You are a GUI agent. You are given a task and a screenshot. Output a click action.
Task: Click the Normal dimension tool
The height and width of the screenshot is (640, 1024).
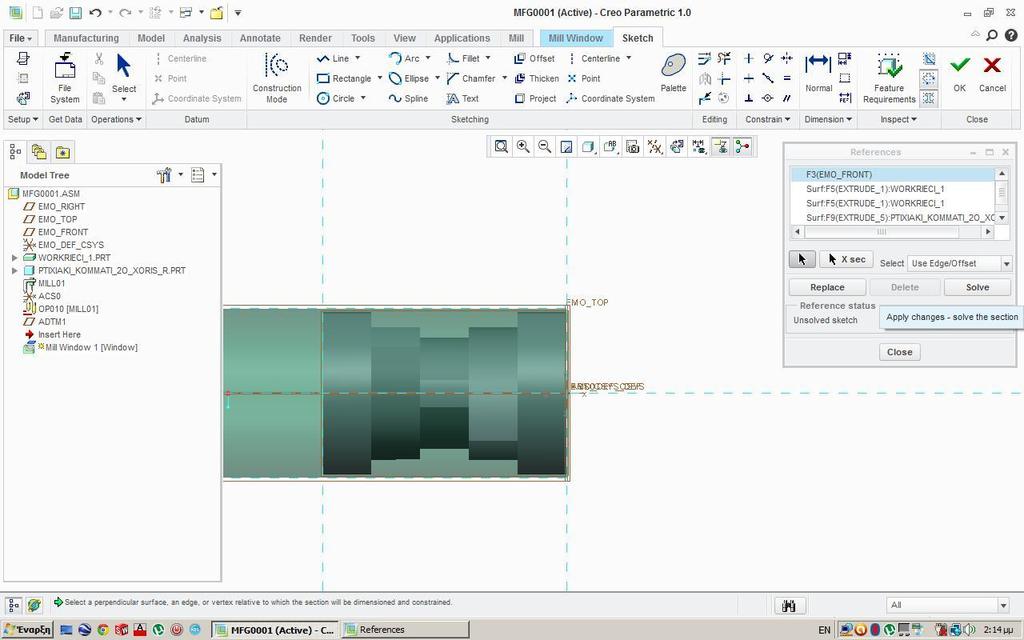tap(818, 73)
